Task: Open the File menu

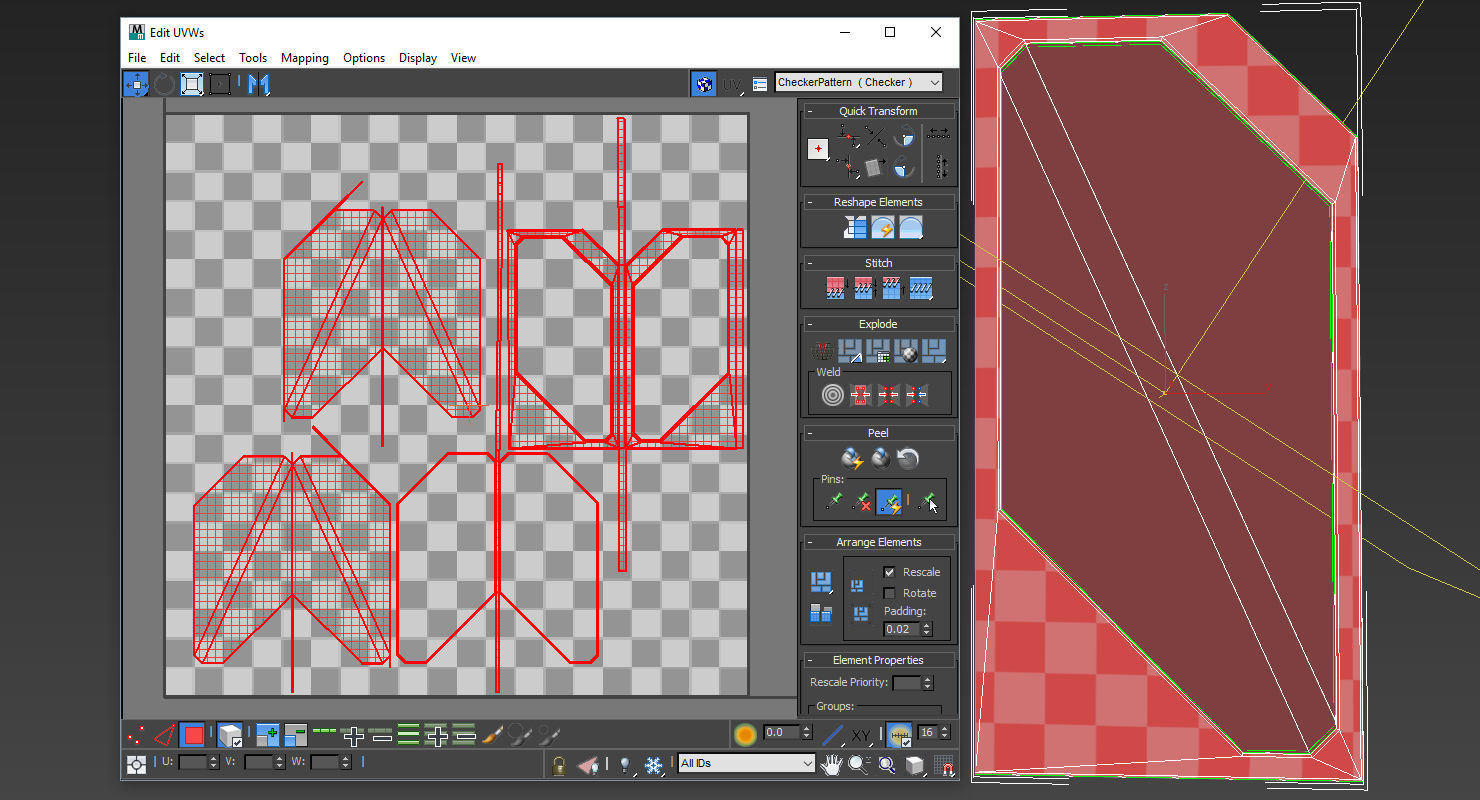Action: coord(137,58)
